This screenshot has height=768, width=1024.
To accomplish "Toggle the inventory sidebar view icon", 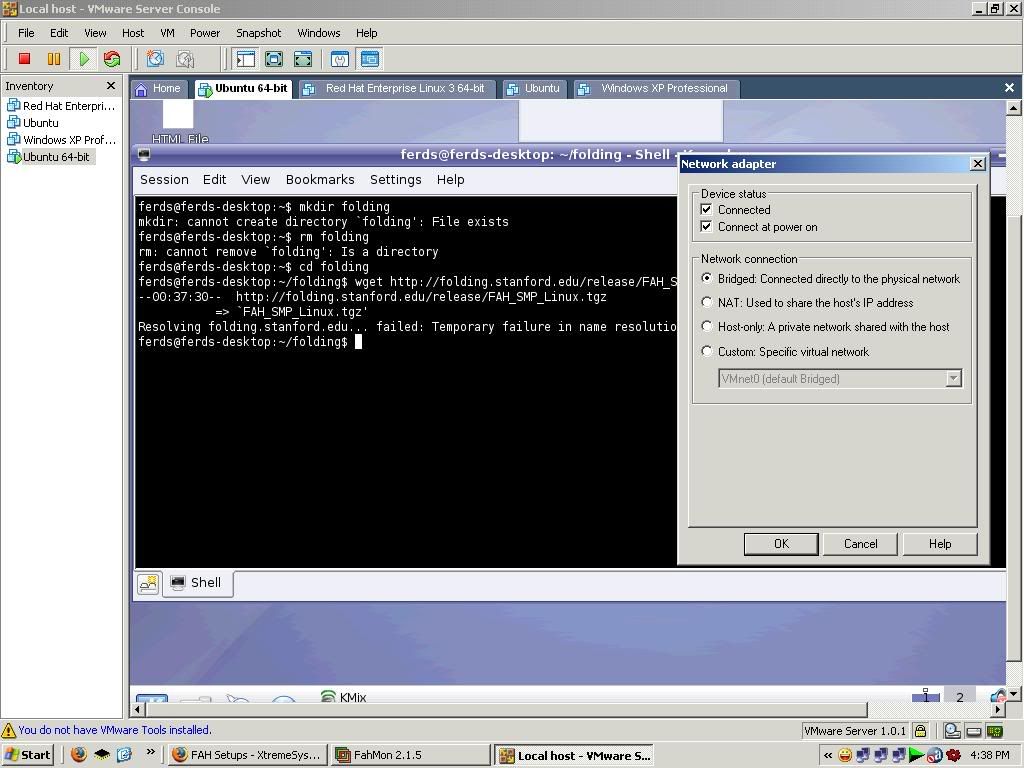I will (x=246, y=59).
